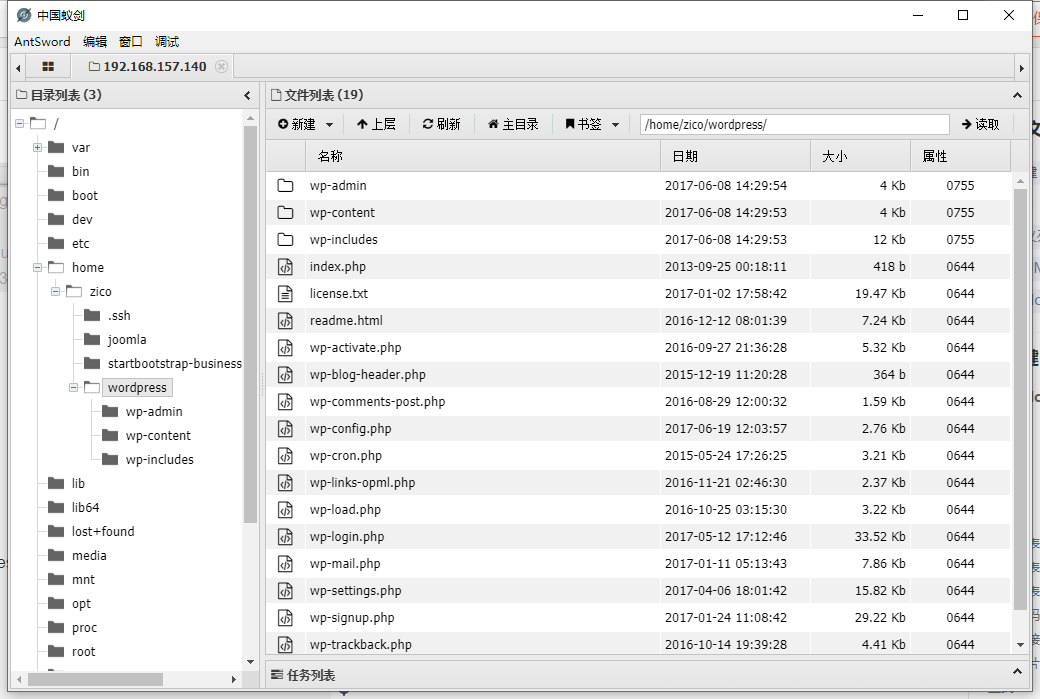
Task: Click file list vertical scrollbar
Action: click(x=1020, y=399)
